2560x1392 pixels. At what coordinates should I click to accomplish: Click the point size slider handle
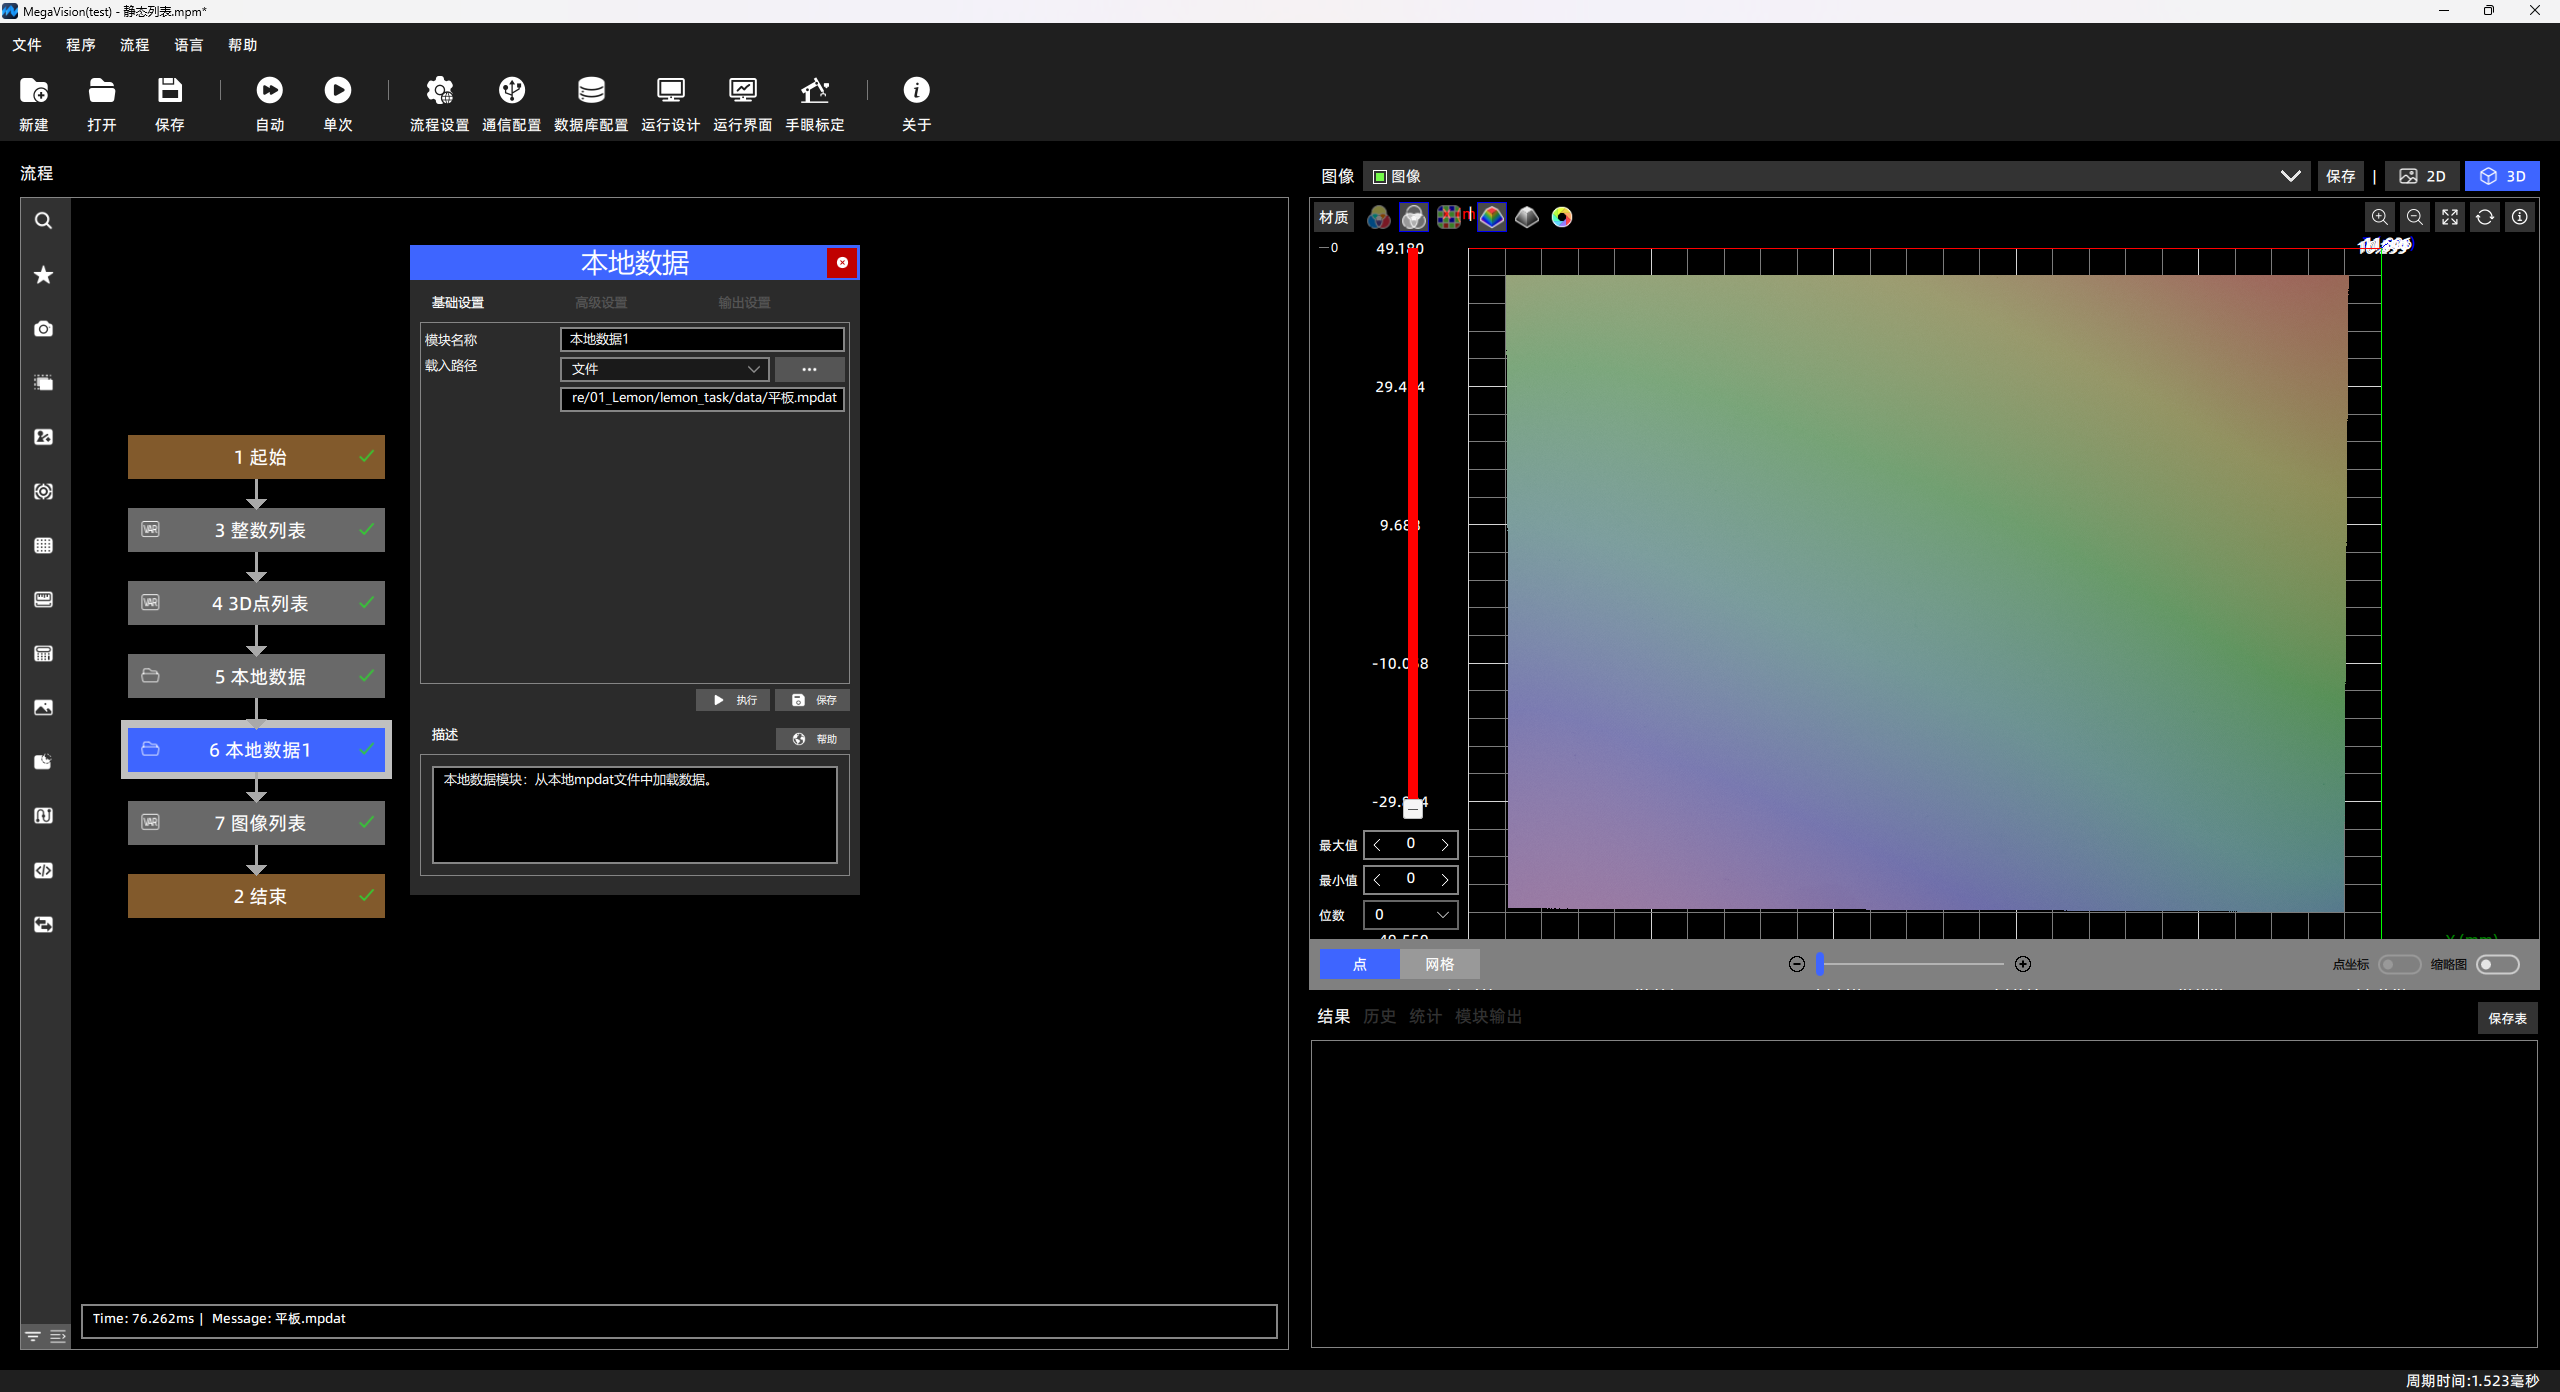point(1820,965)
